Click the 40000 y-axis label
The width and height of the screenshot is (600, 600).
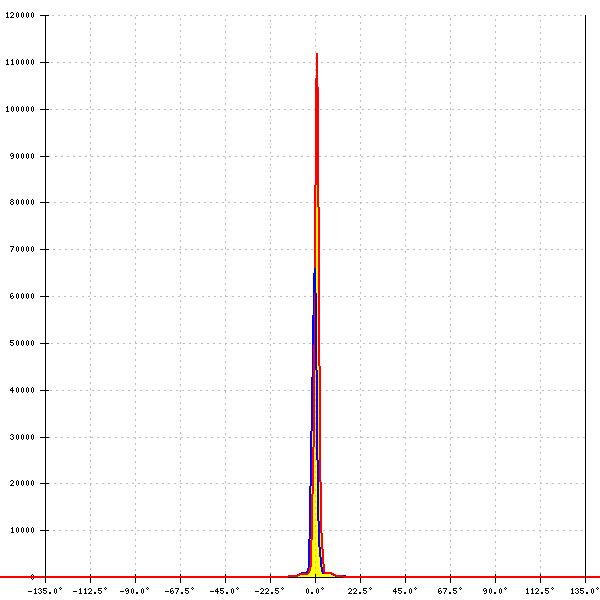coord(22,390)
